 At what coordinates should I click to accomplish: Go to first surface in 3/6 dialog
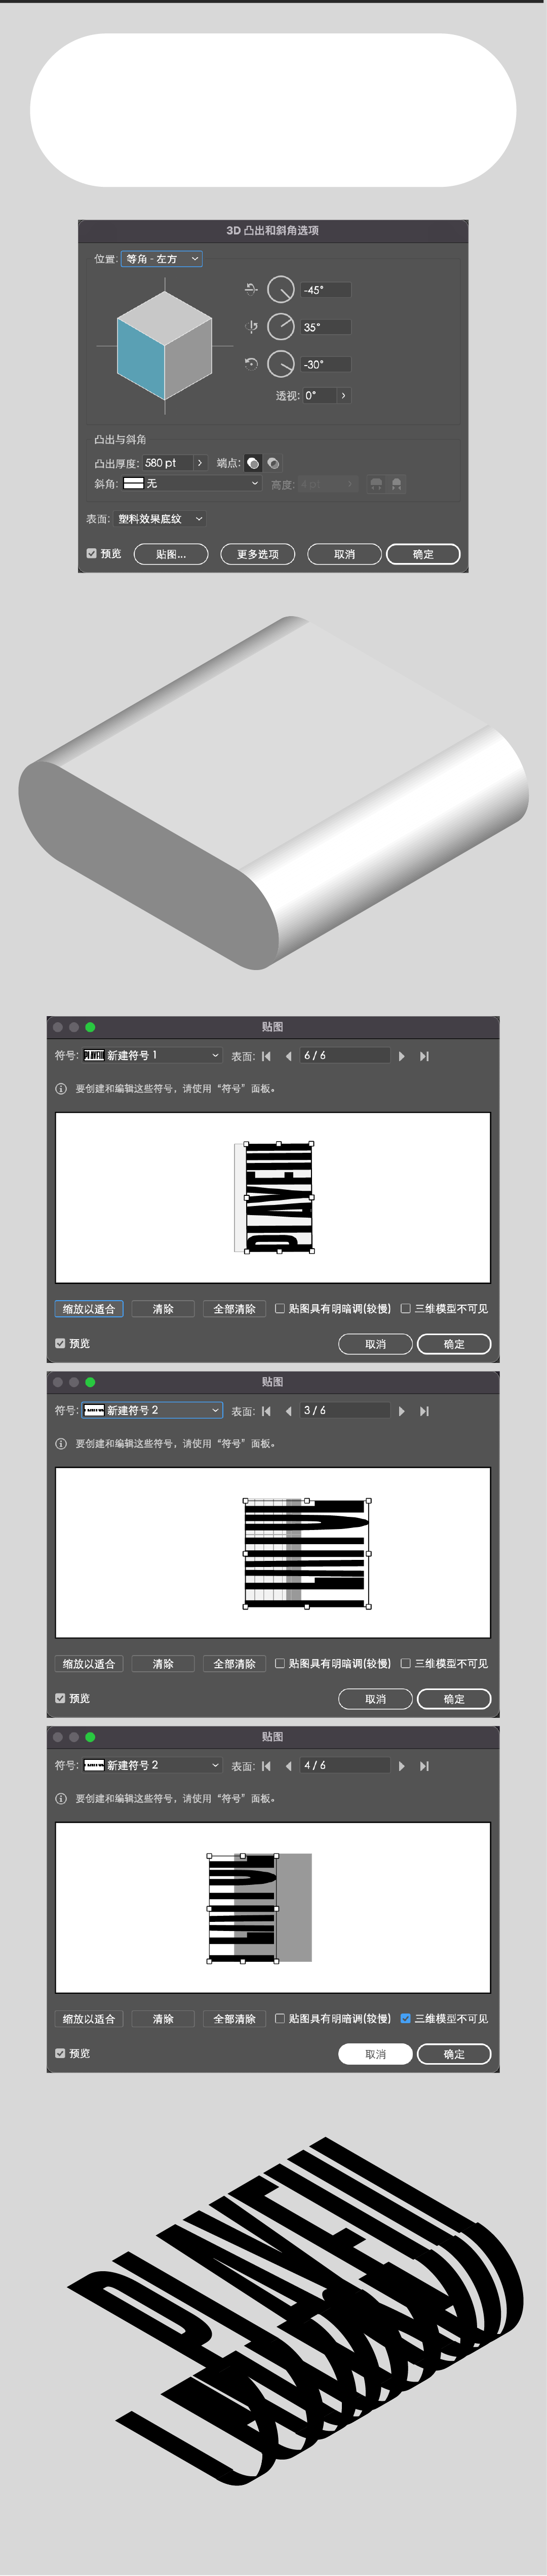[x=266, y=1411]
